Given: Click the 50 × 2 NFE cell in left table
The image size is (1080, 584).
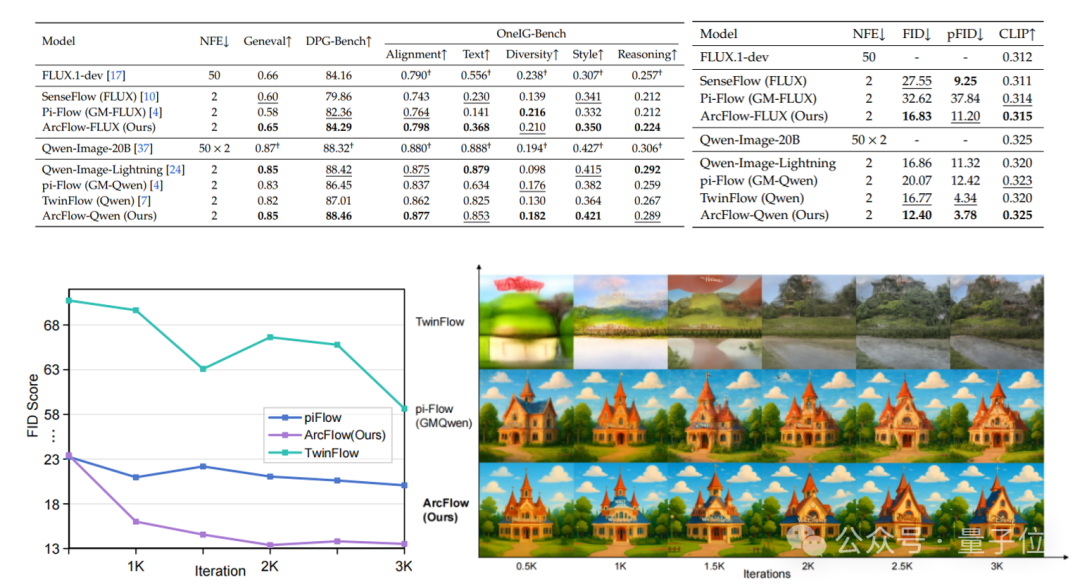Looking at the screenshot, I should coord(214,148).
